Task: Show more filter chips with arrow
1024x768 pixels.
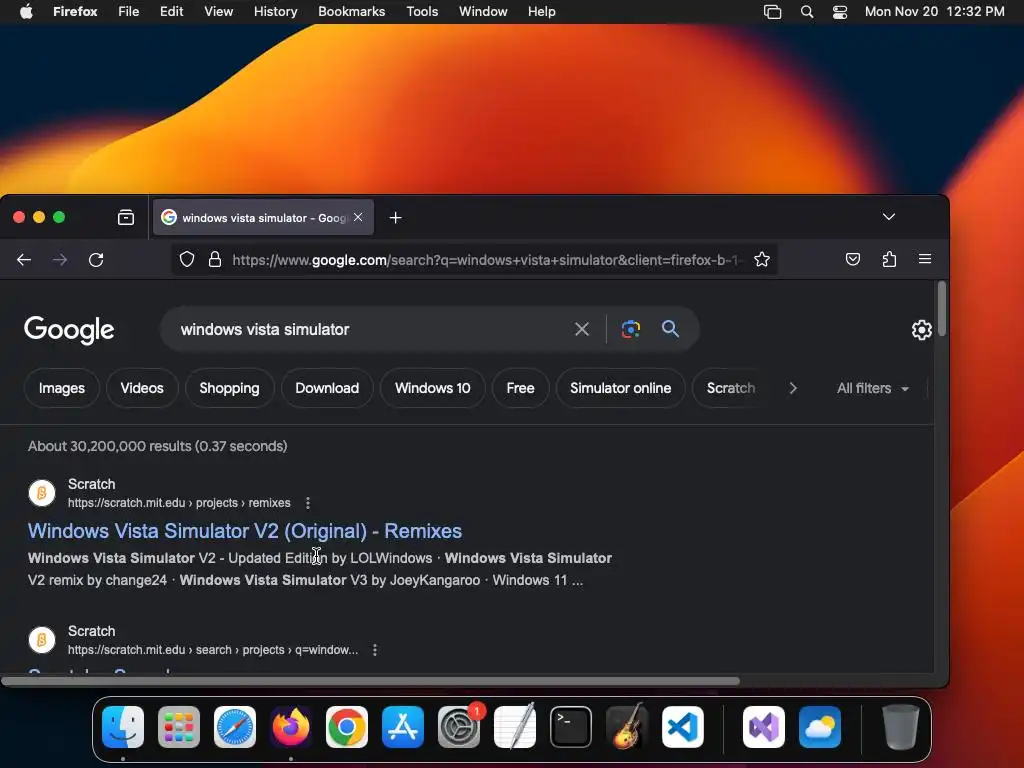Action: pyautogui.click(x=792, y=388)
